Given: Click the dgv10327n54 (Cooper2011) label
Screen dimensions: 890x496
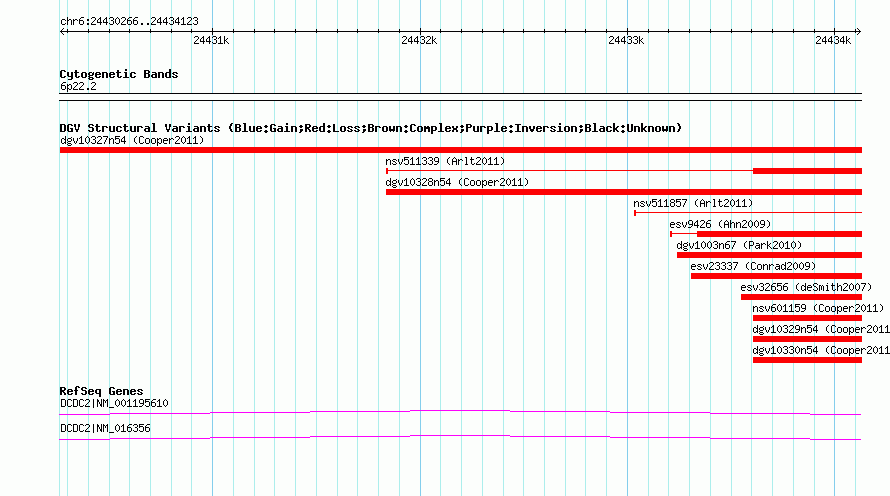Looking at the screenshot, I should tap(132, 140).
